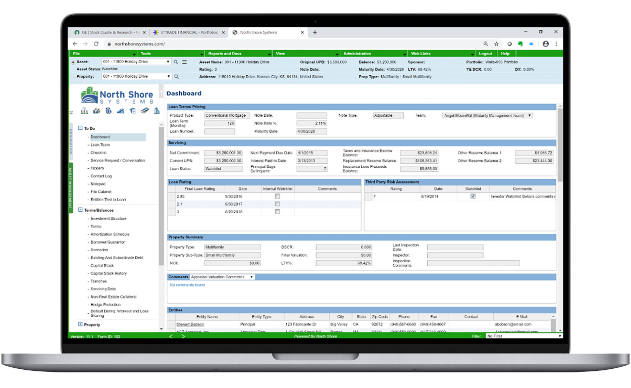Open the Asset selection dropdown
Image resolution: width=631 pixels, height=388 pixels.
[x=136, y=62]
